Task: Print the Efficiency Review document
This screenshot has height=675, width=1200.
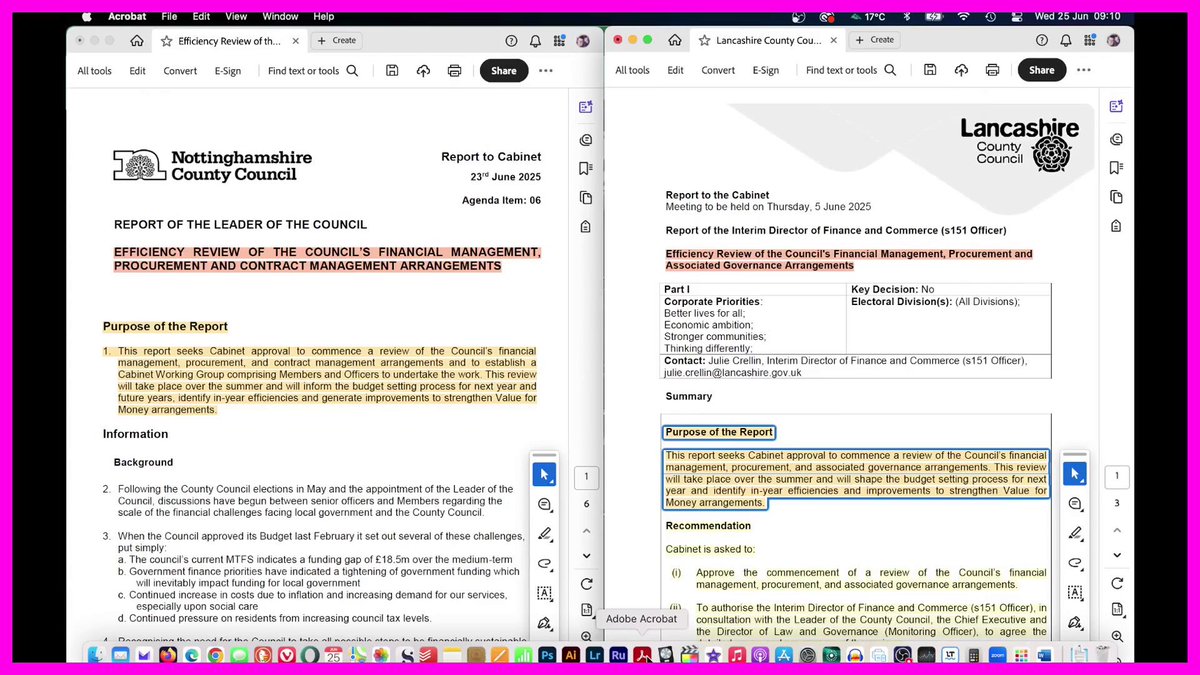Action: [x=454, y=70]
